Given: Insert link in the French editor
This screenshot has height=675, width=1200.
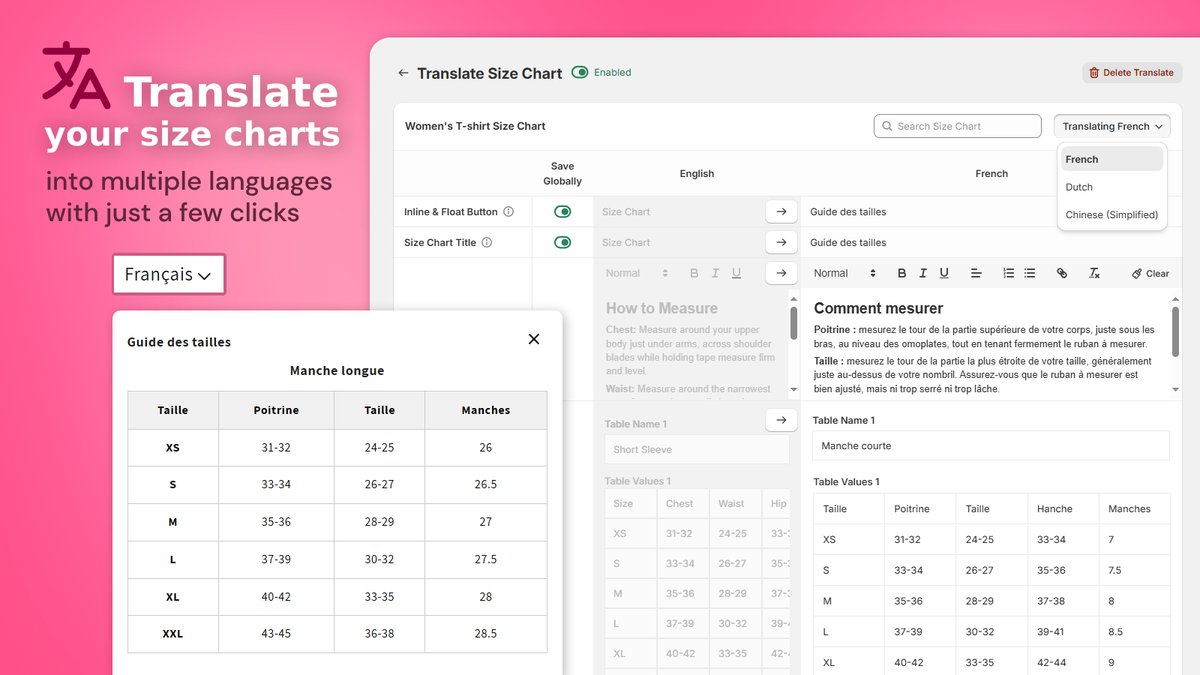Looking at the screenshot, I should coord(1062,273).
